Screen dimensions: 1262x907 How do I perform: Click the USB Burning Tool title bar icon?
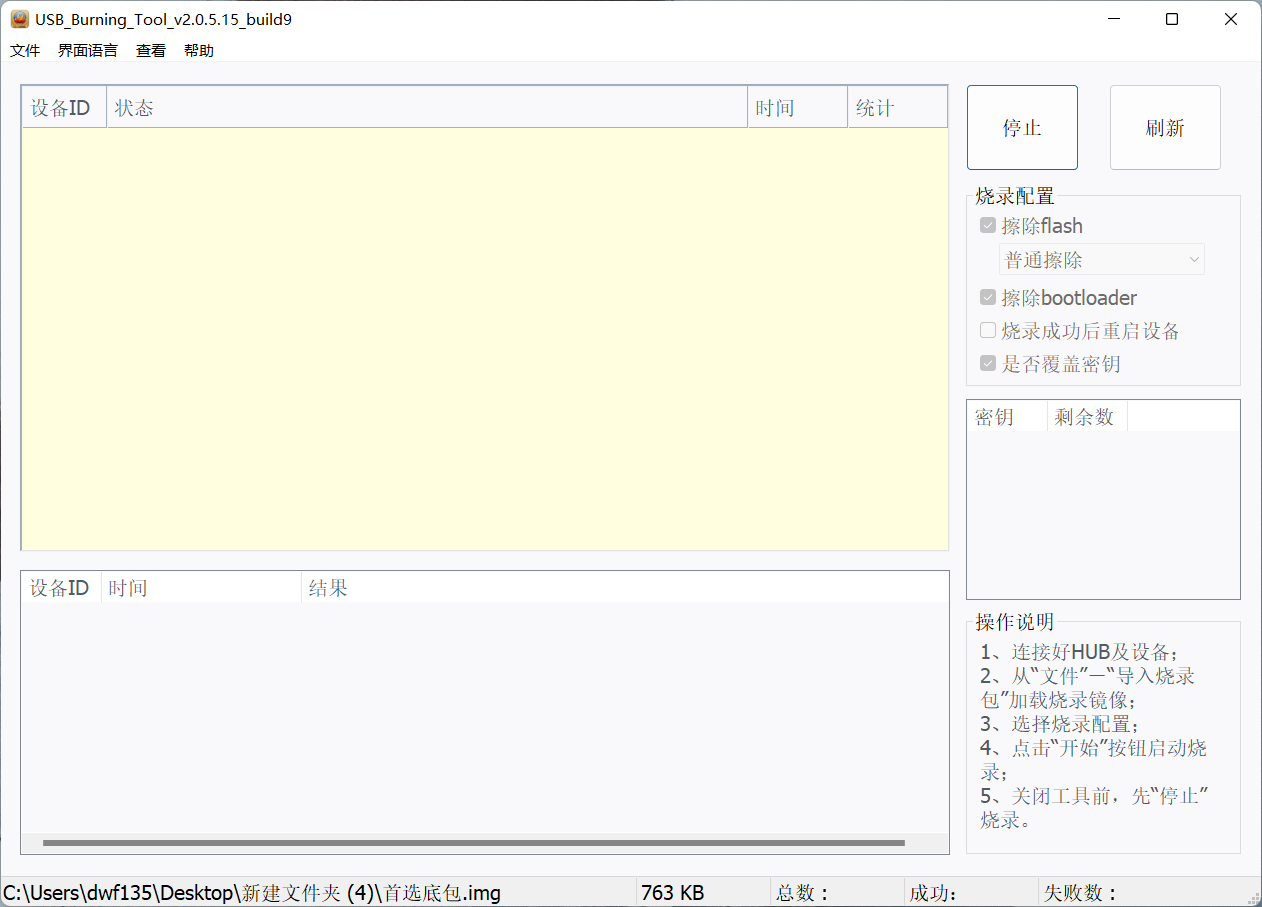point(19,19)
